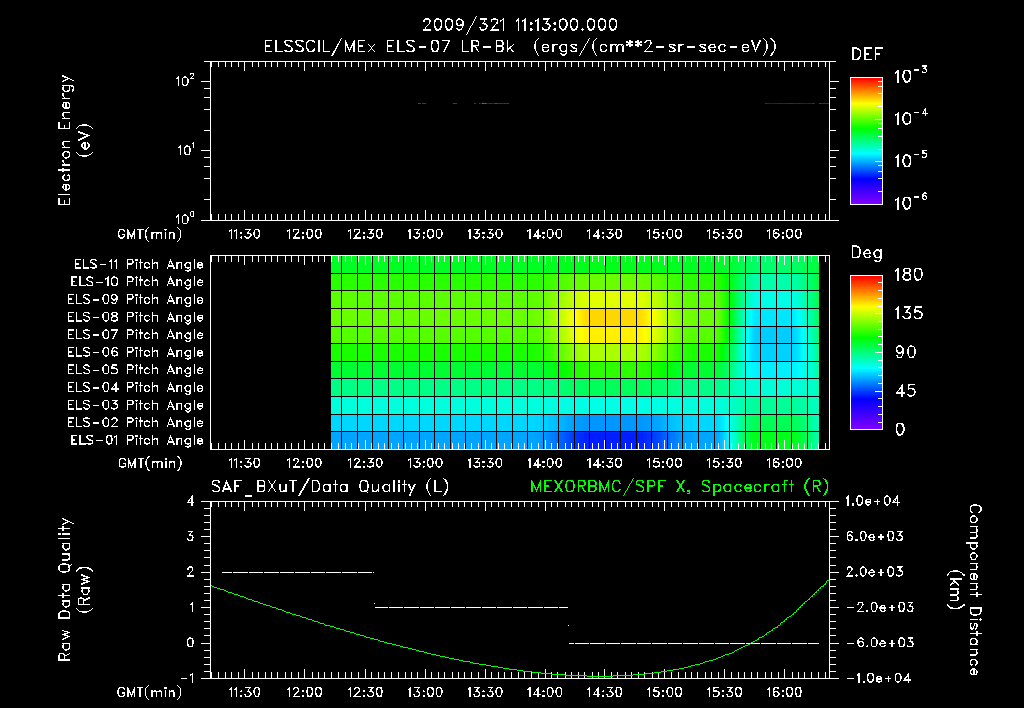Select the ELS-06 Pitch Angle row label
This screenshot has width=1024, height=708.
(x=136, y=352)
